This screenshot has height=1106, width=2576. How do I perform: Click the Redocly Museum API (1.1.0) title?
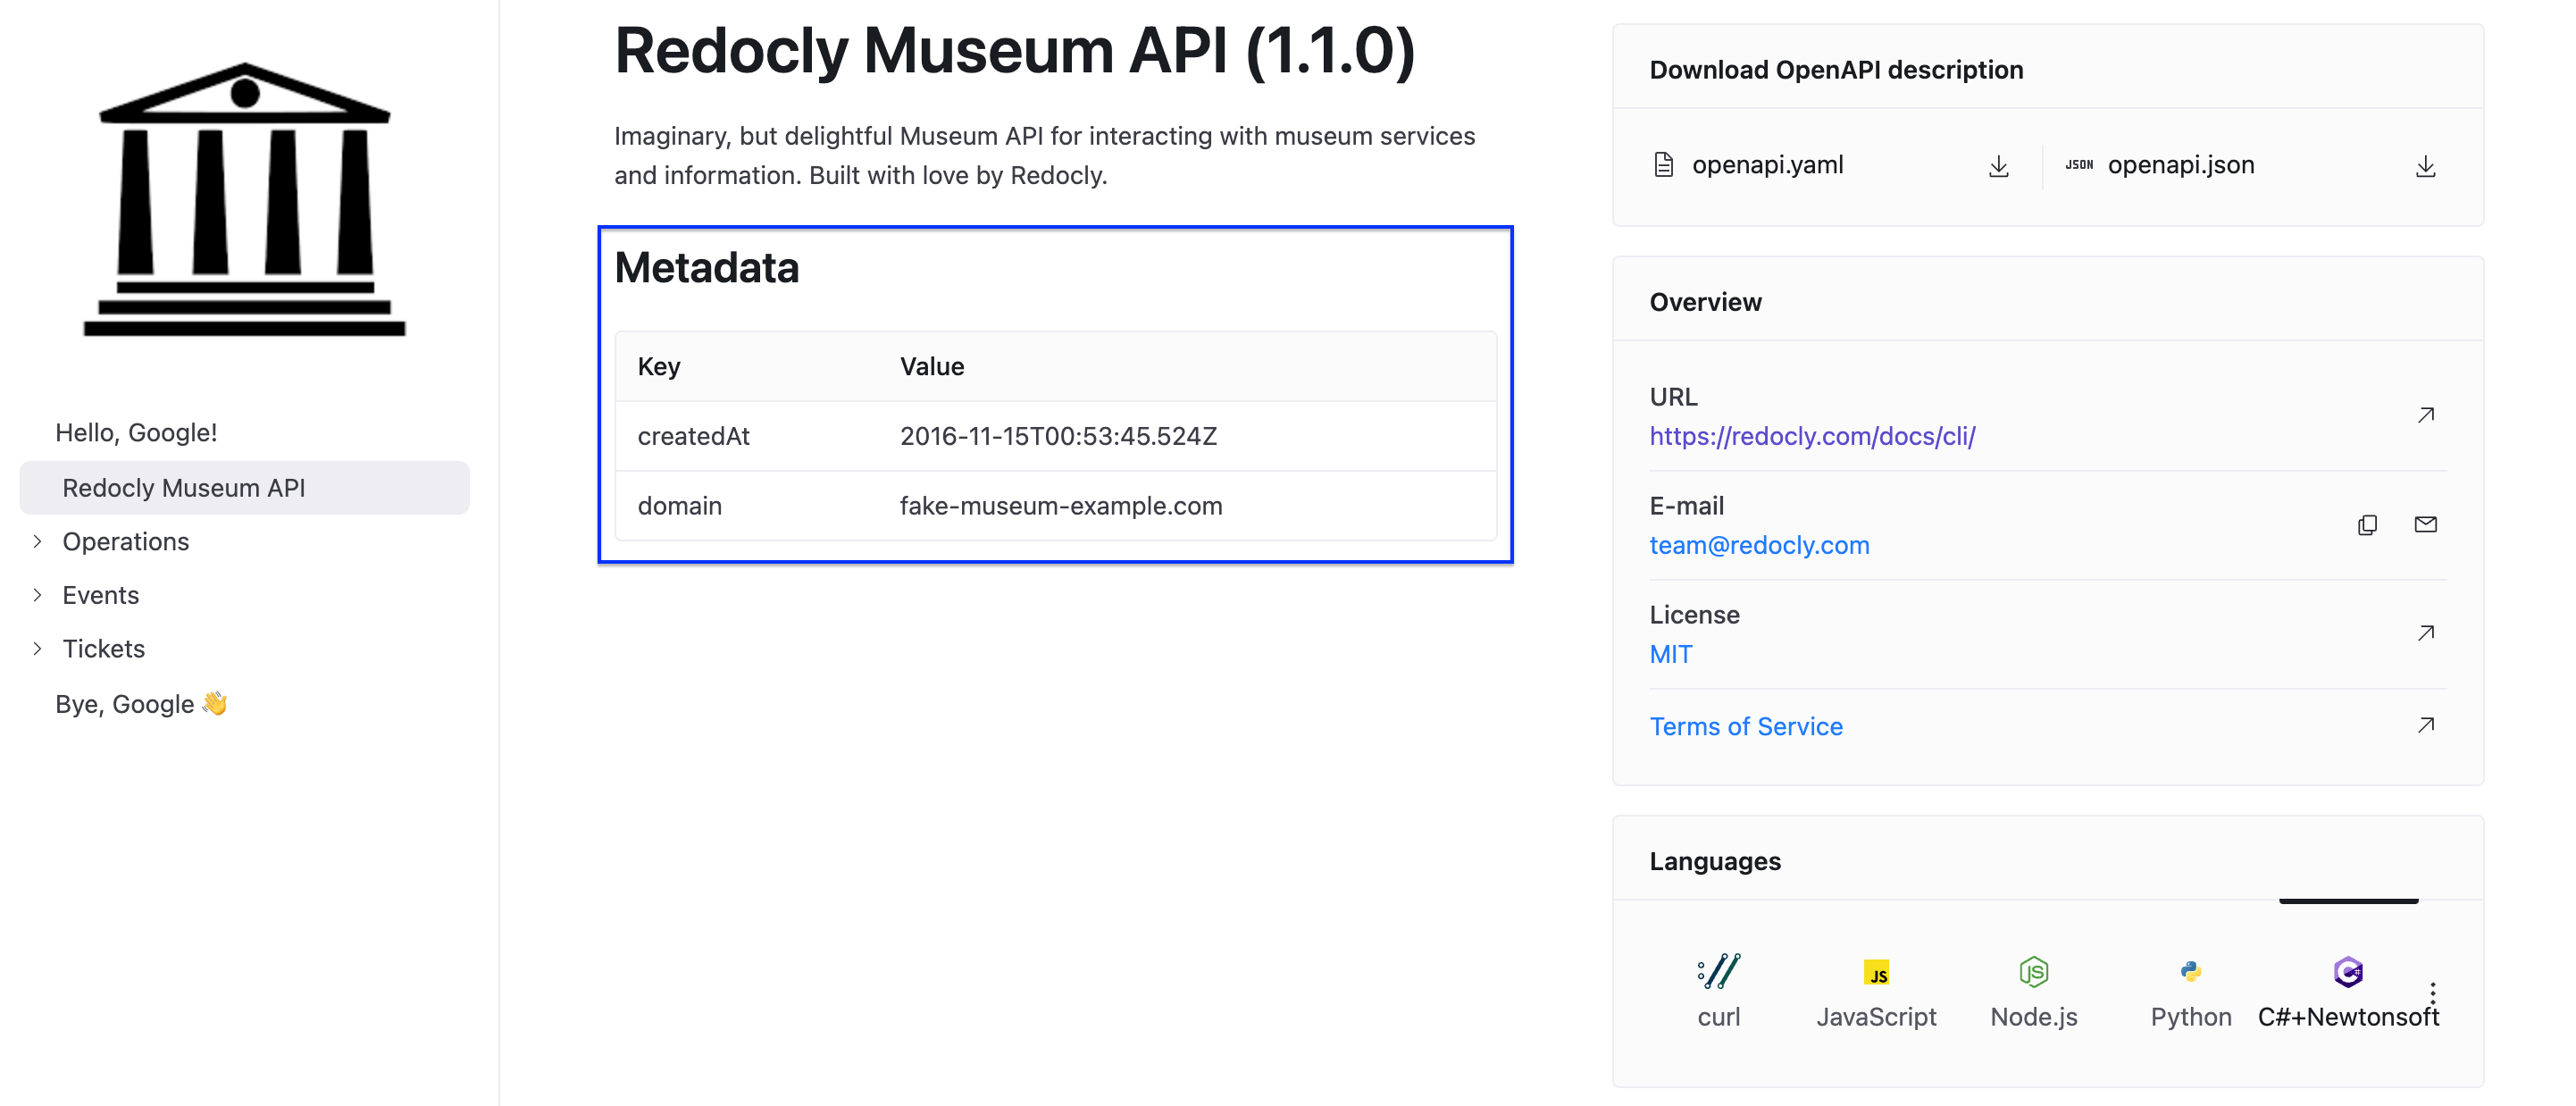click(1014, 50)
